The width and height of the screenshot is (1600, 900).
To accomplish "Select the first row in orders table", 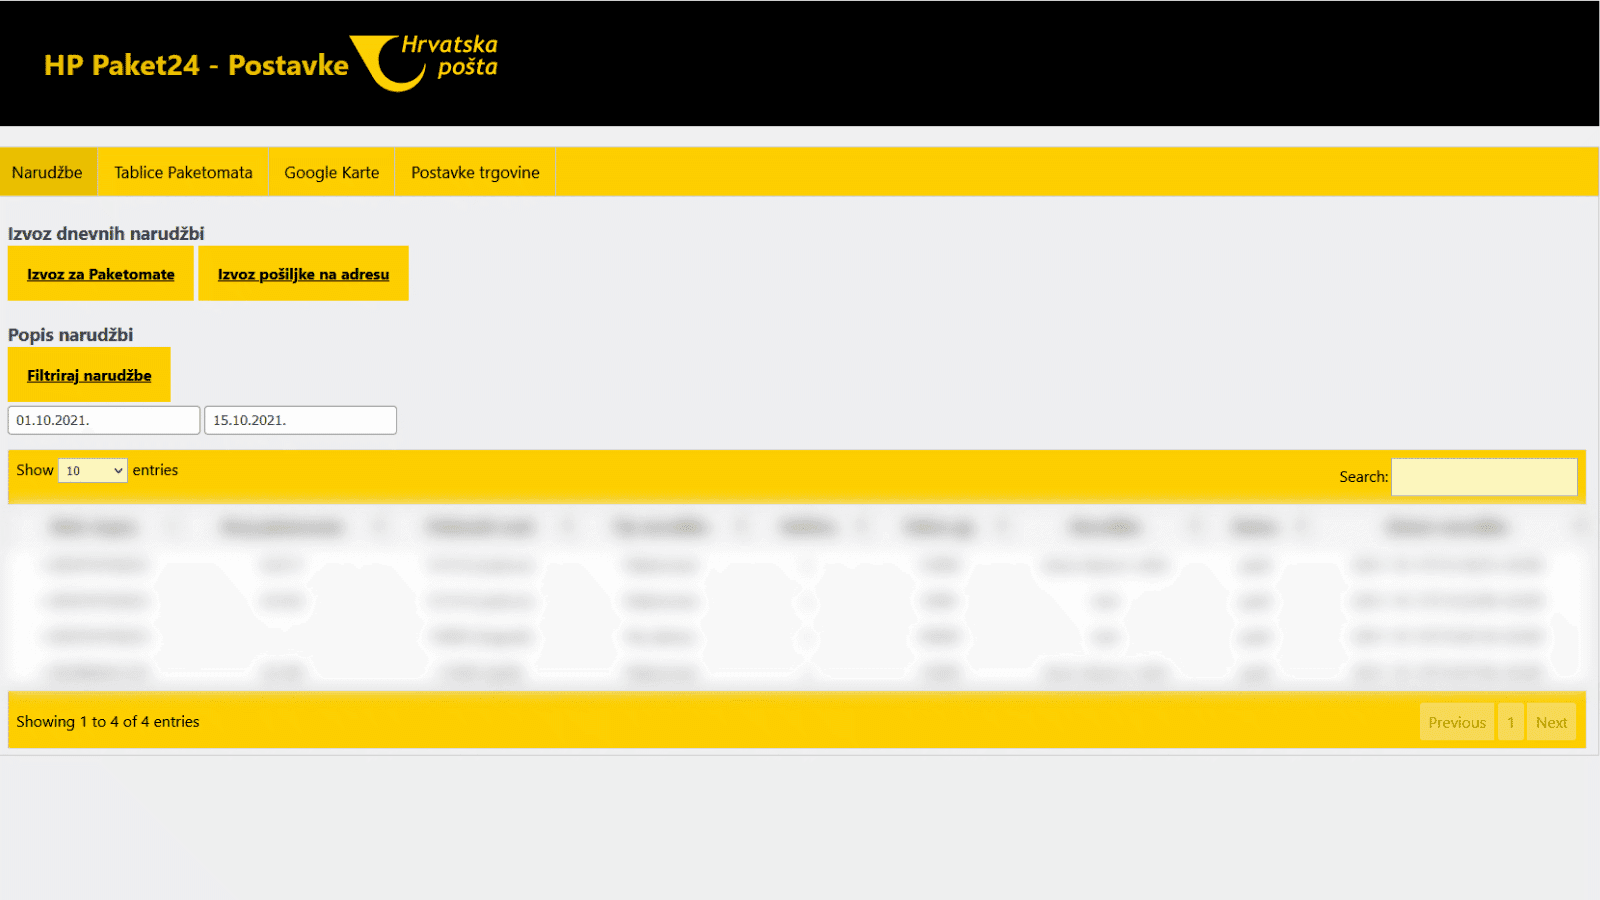I will (796, 565).
